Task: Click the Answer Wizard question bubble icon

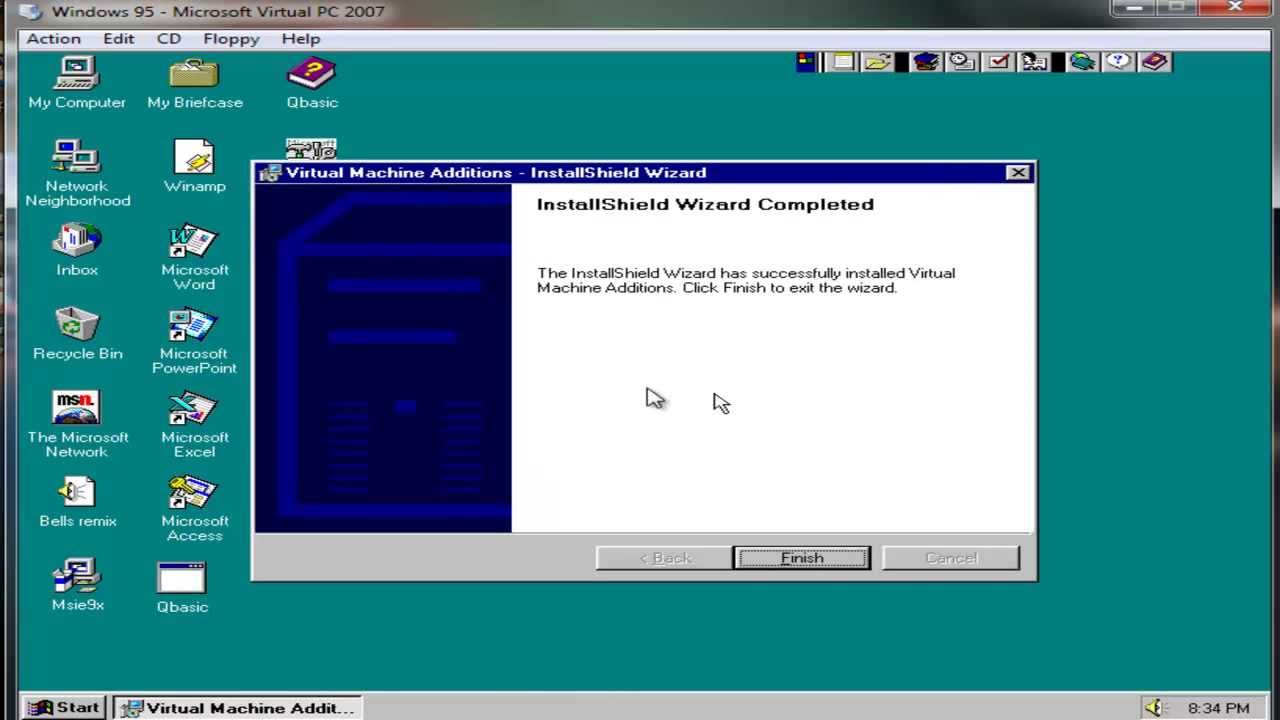Action: [1118, 62]
